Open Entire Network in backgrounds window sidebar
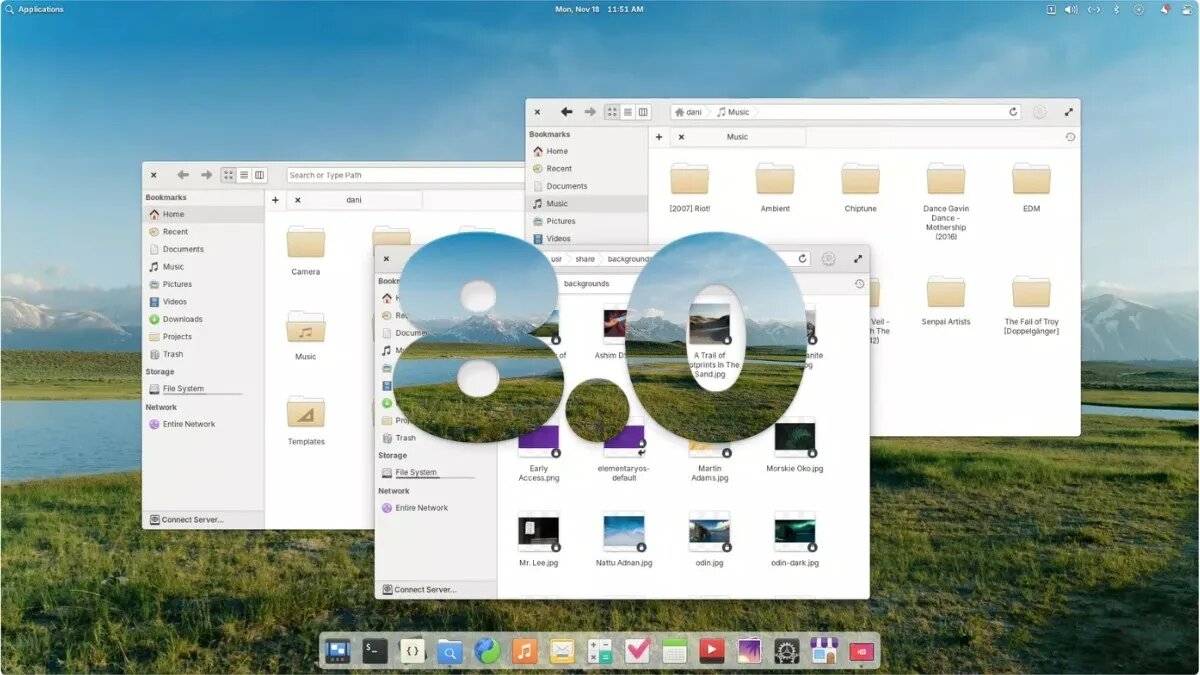Screen dimensions: 1200x675 436,508
